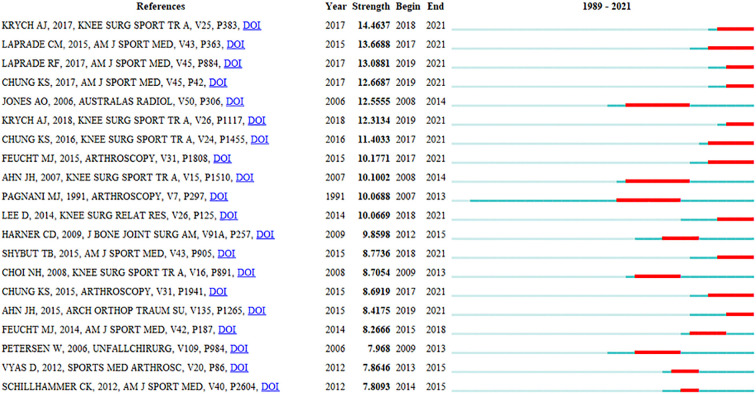Click red burst bar in JONES AO 2006 row
Viewport: 756px width, 394px height.
(658, 105)
